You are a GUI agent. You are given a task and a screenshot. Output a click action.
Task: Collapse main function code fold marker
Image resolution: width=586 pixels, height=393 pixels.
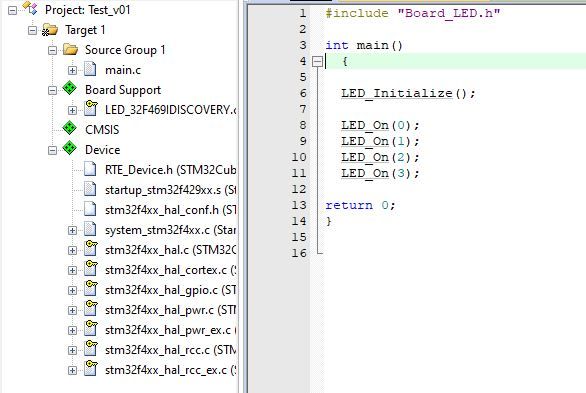click(317, 61)
